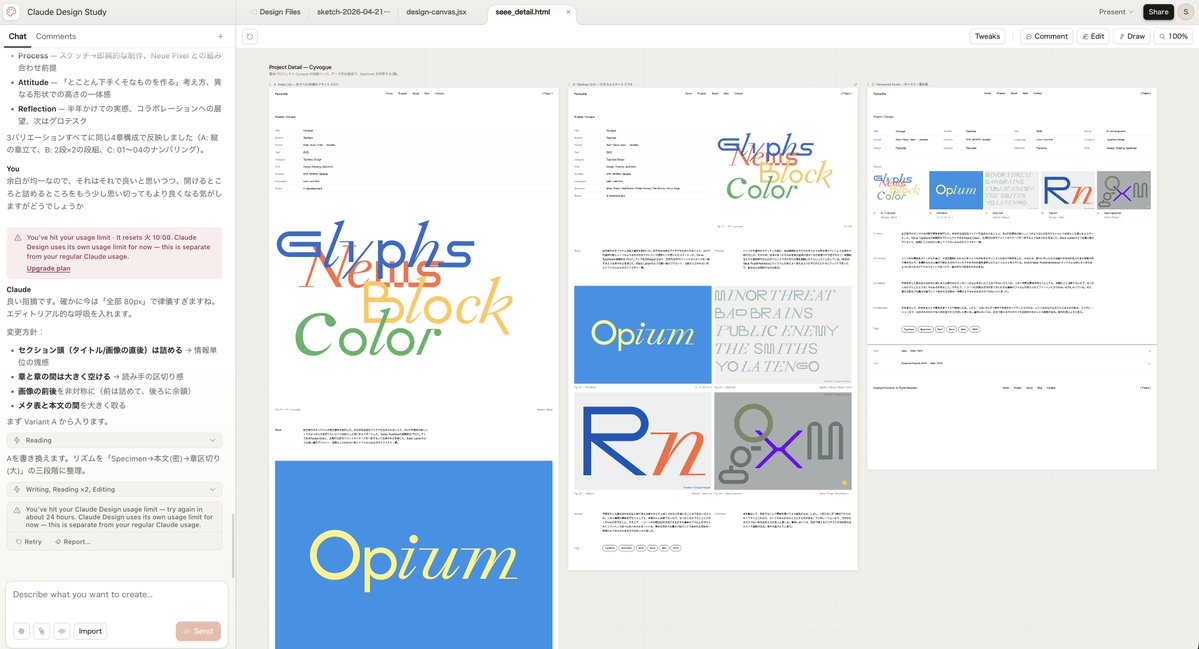The image size is (1199, 649).
Task: Click the Attitude bullet in chat
Action: (x=119, y=88)
